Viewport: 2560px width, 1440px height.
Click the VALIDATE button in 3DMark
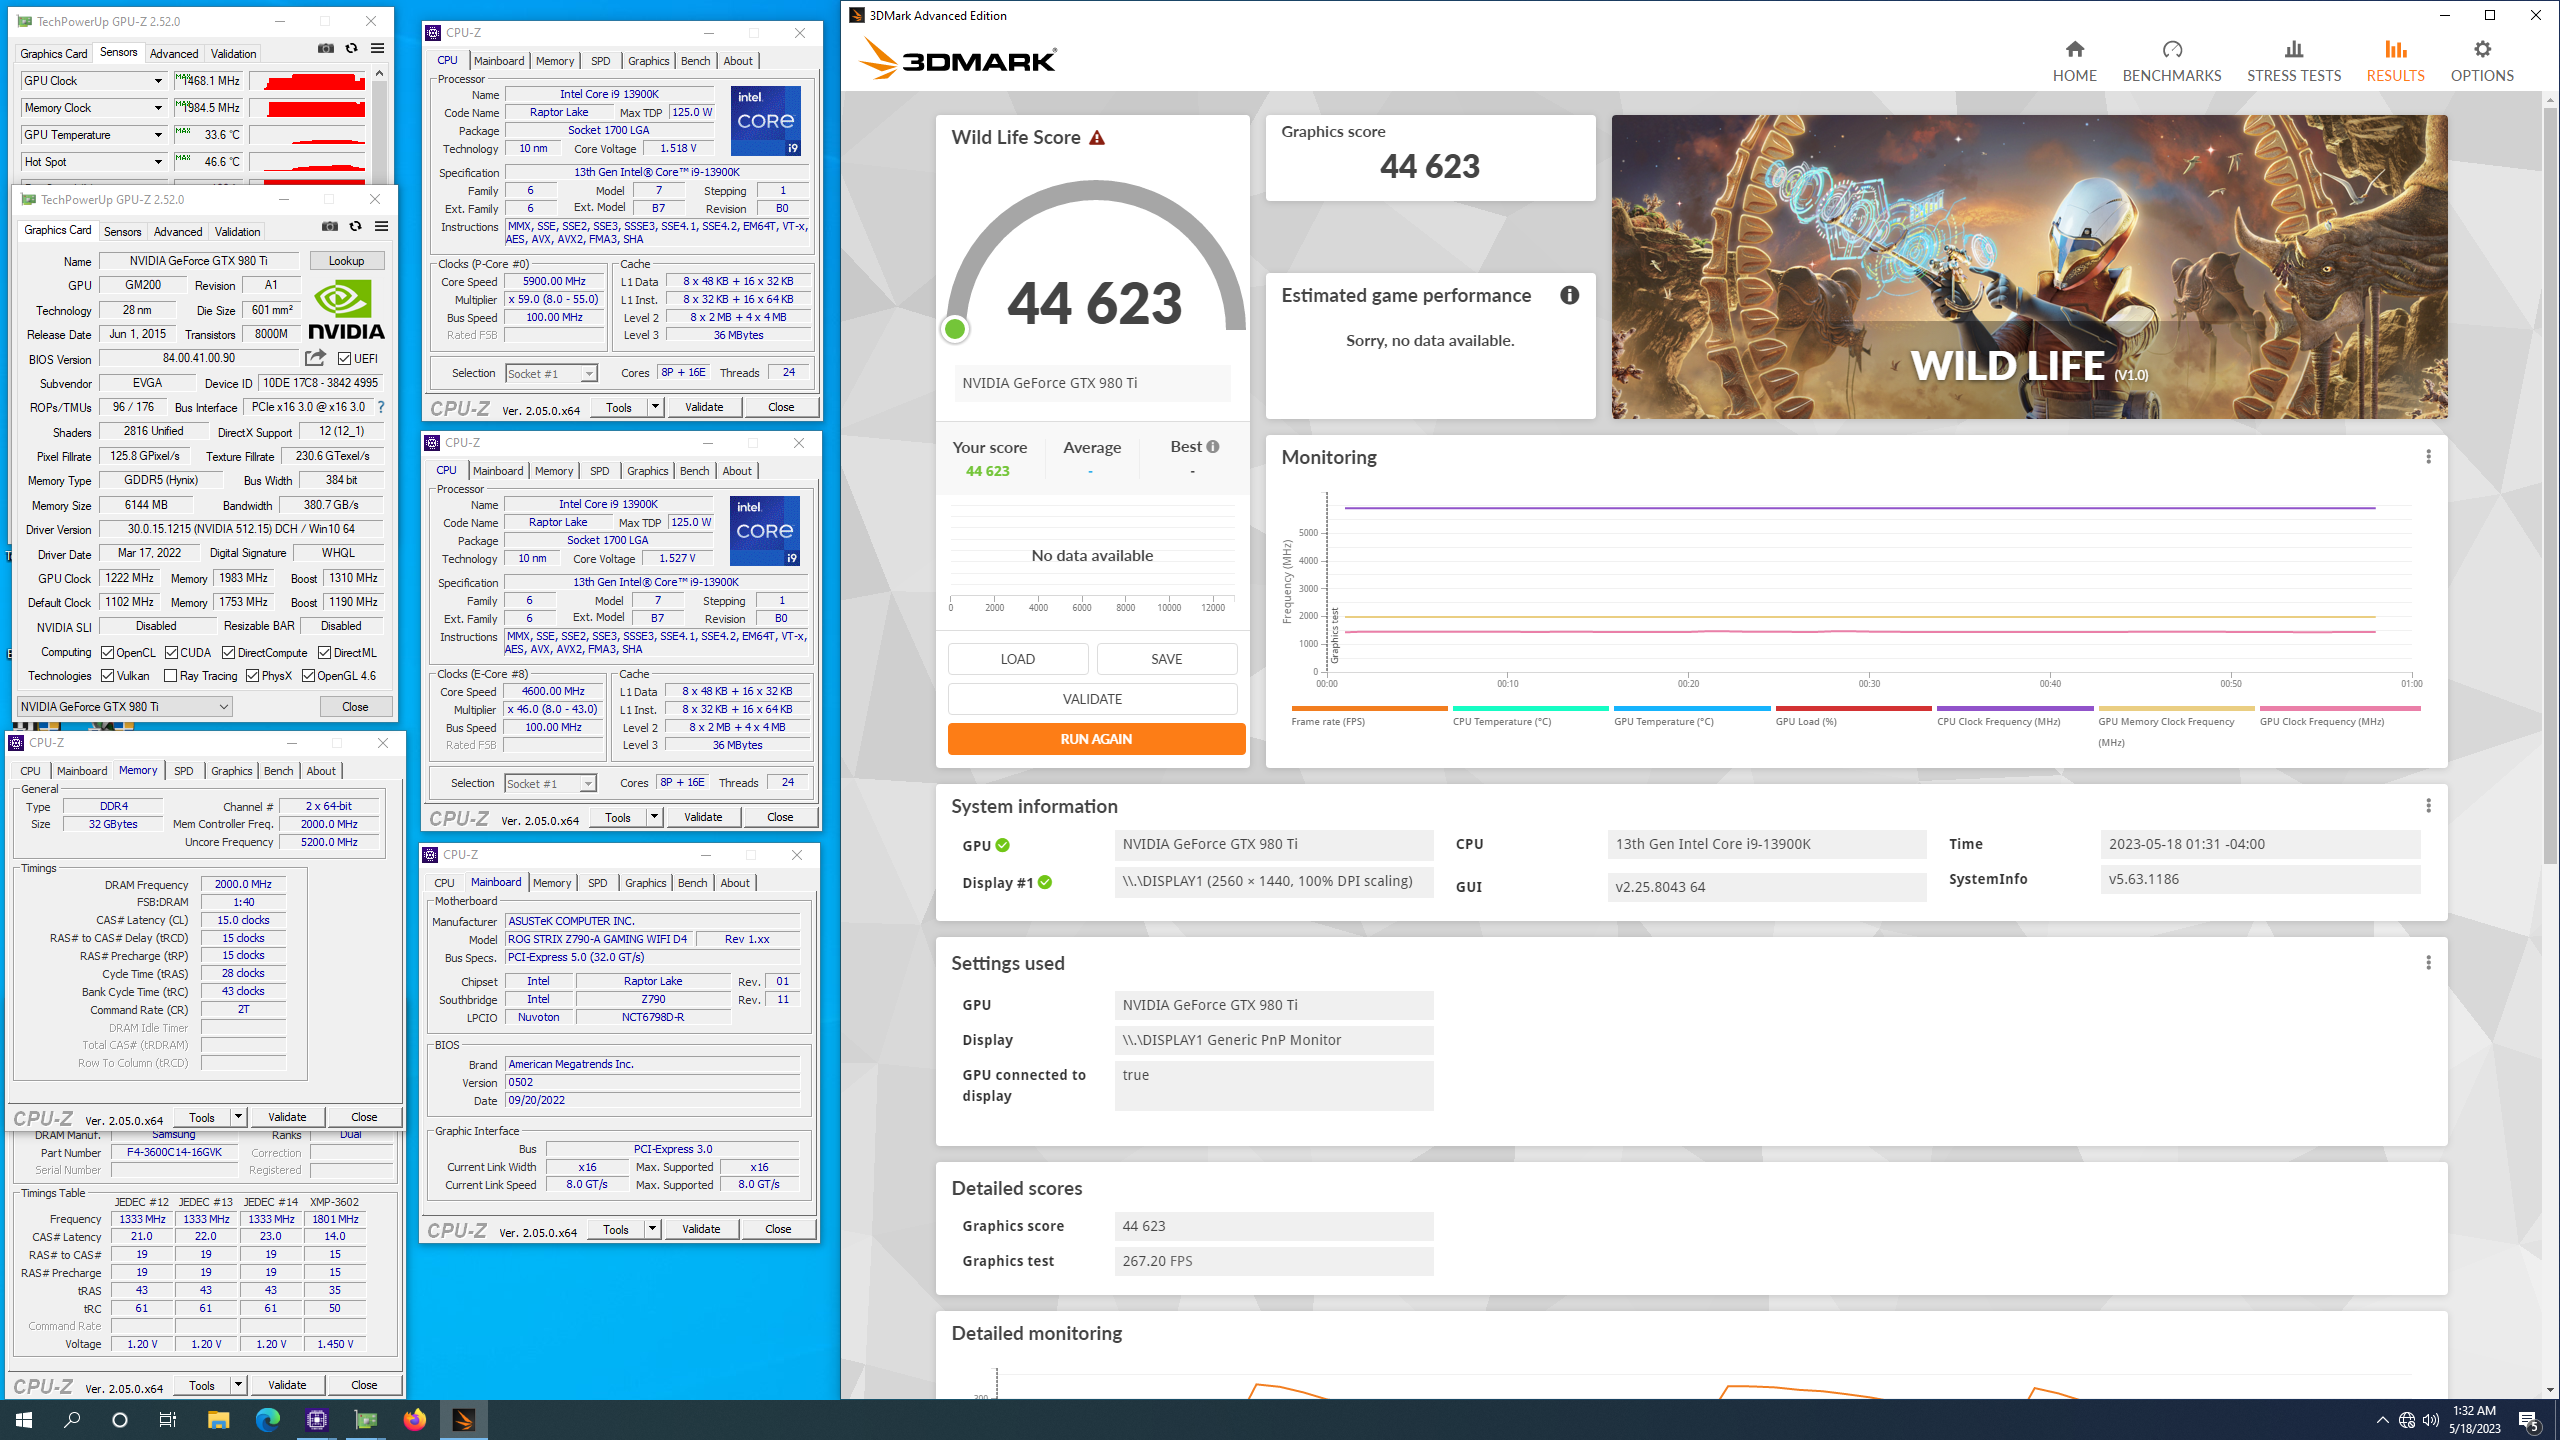(1092, 699)
